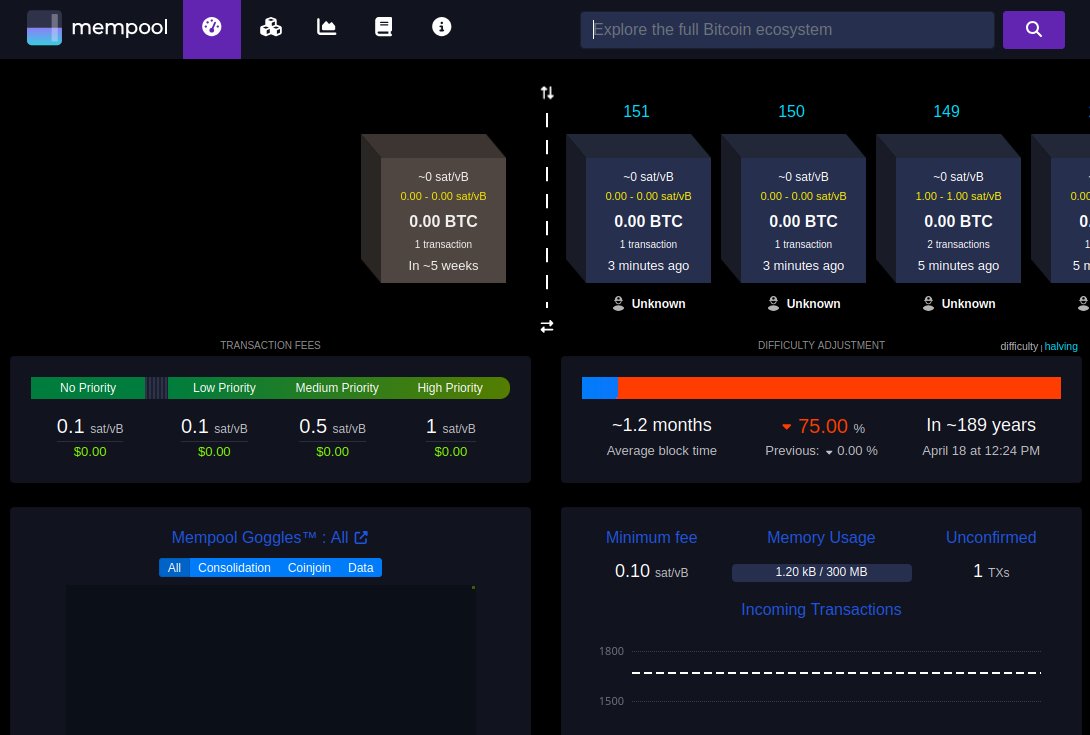The height and width of the screenshot is (735, 1090).
Task: Click the small arrow beside Previous 0.00 %
Action: 829,452
